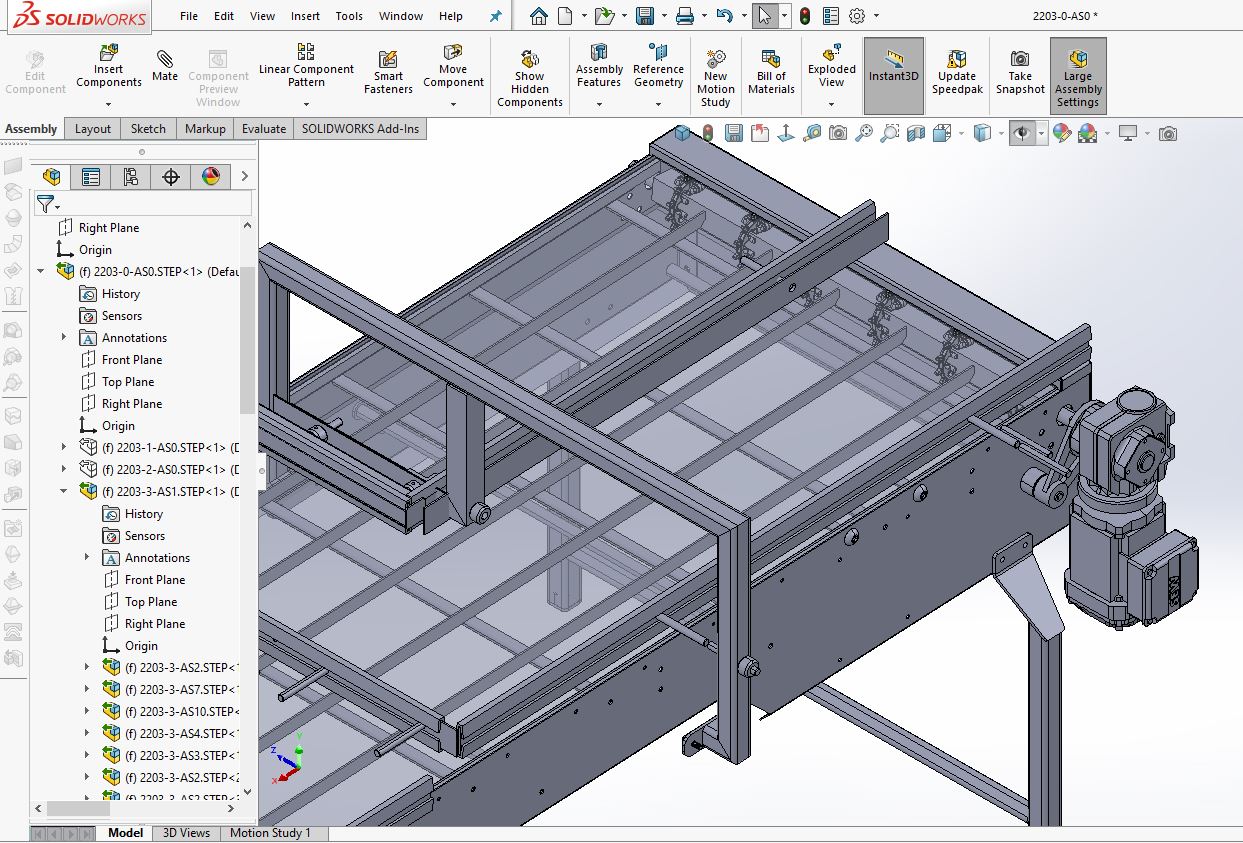Print the current document
Image resolution: width=1243 pixels, height=843 pixels.
pyautogui.click(x=684, y=16)
